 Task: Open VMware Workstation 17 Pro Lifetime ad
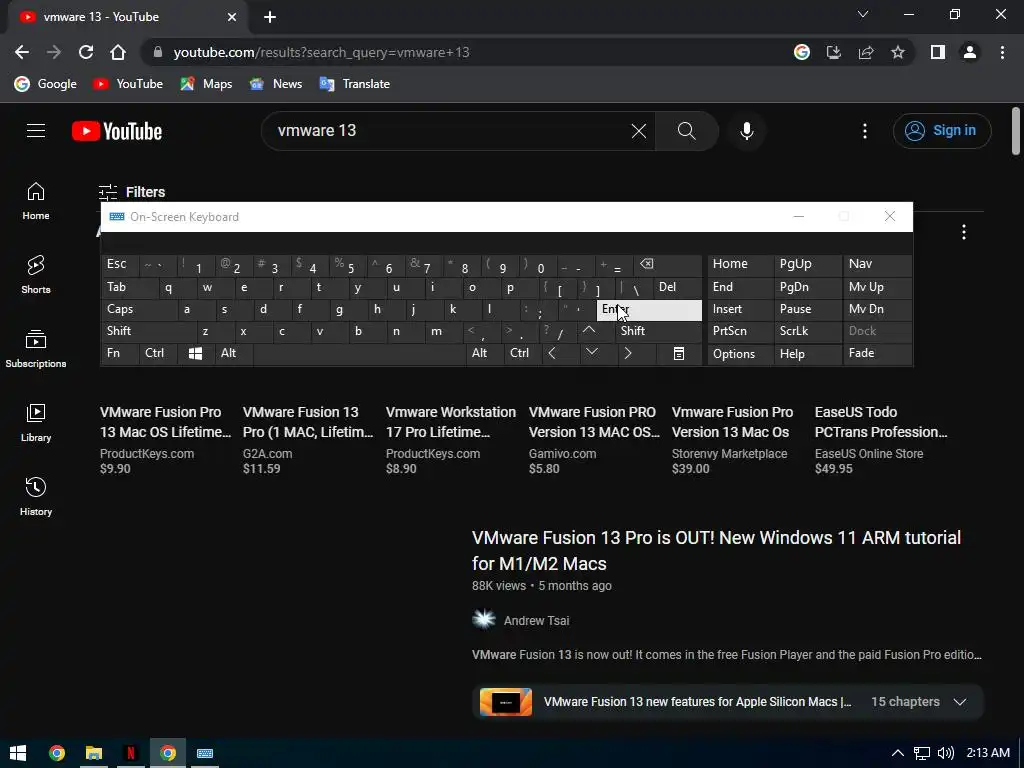[451, 422]
